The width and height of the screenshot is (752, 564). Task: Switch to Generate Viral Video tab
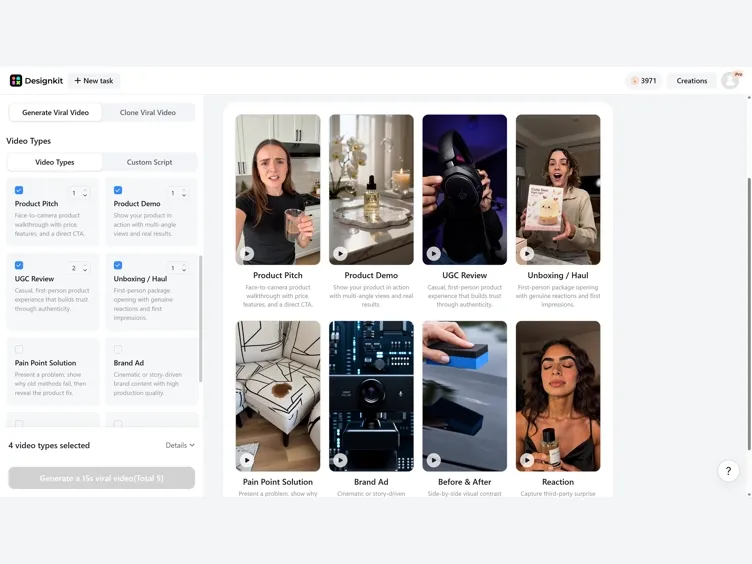(56, 112)
